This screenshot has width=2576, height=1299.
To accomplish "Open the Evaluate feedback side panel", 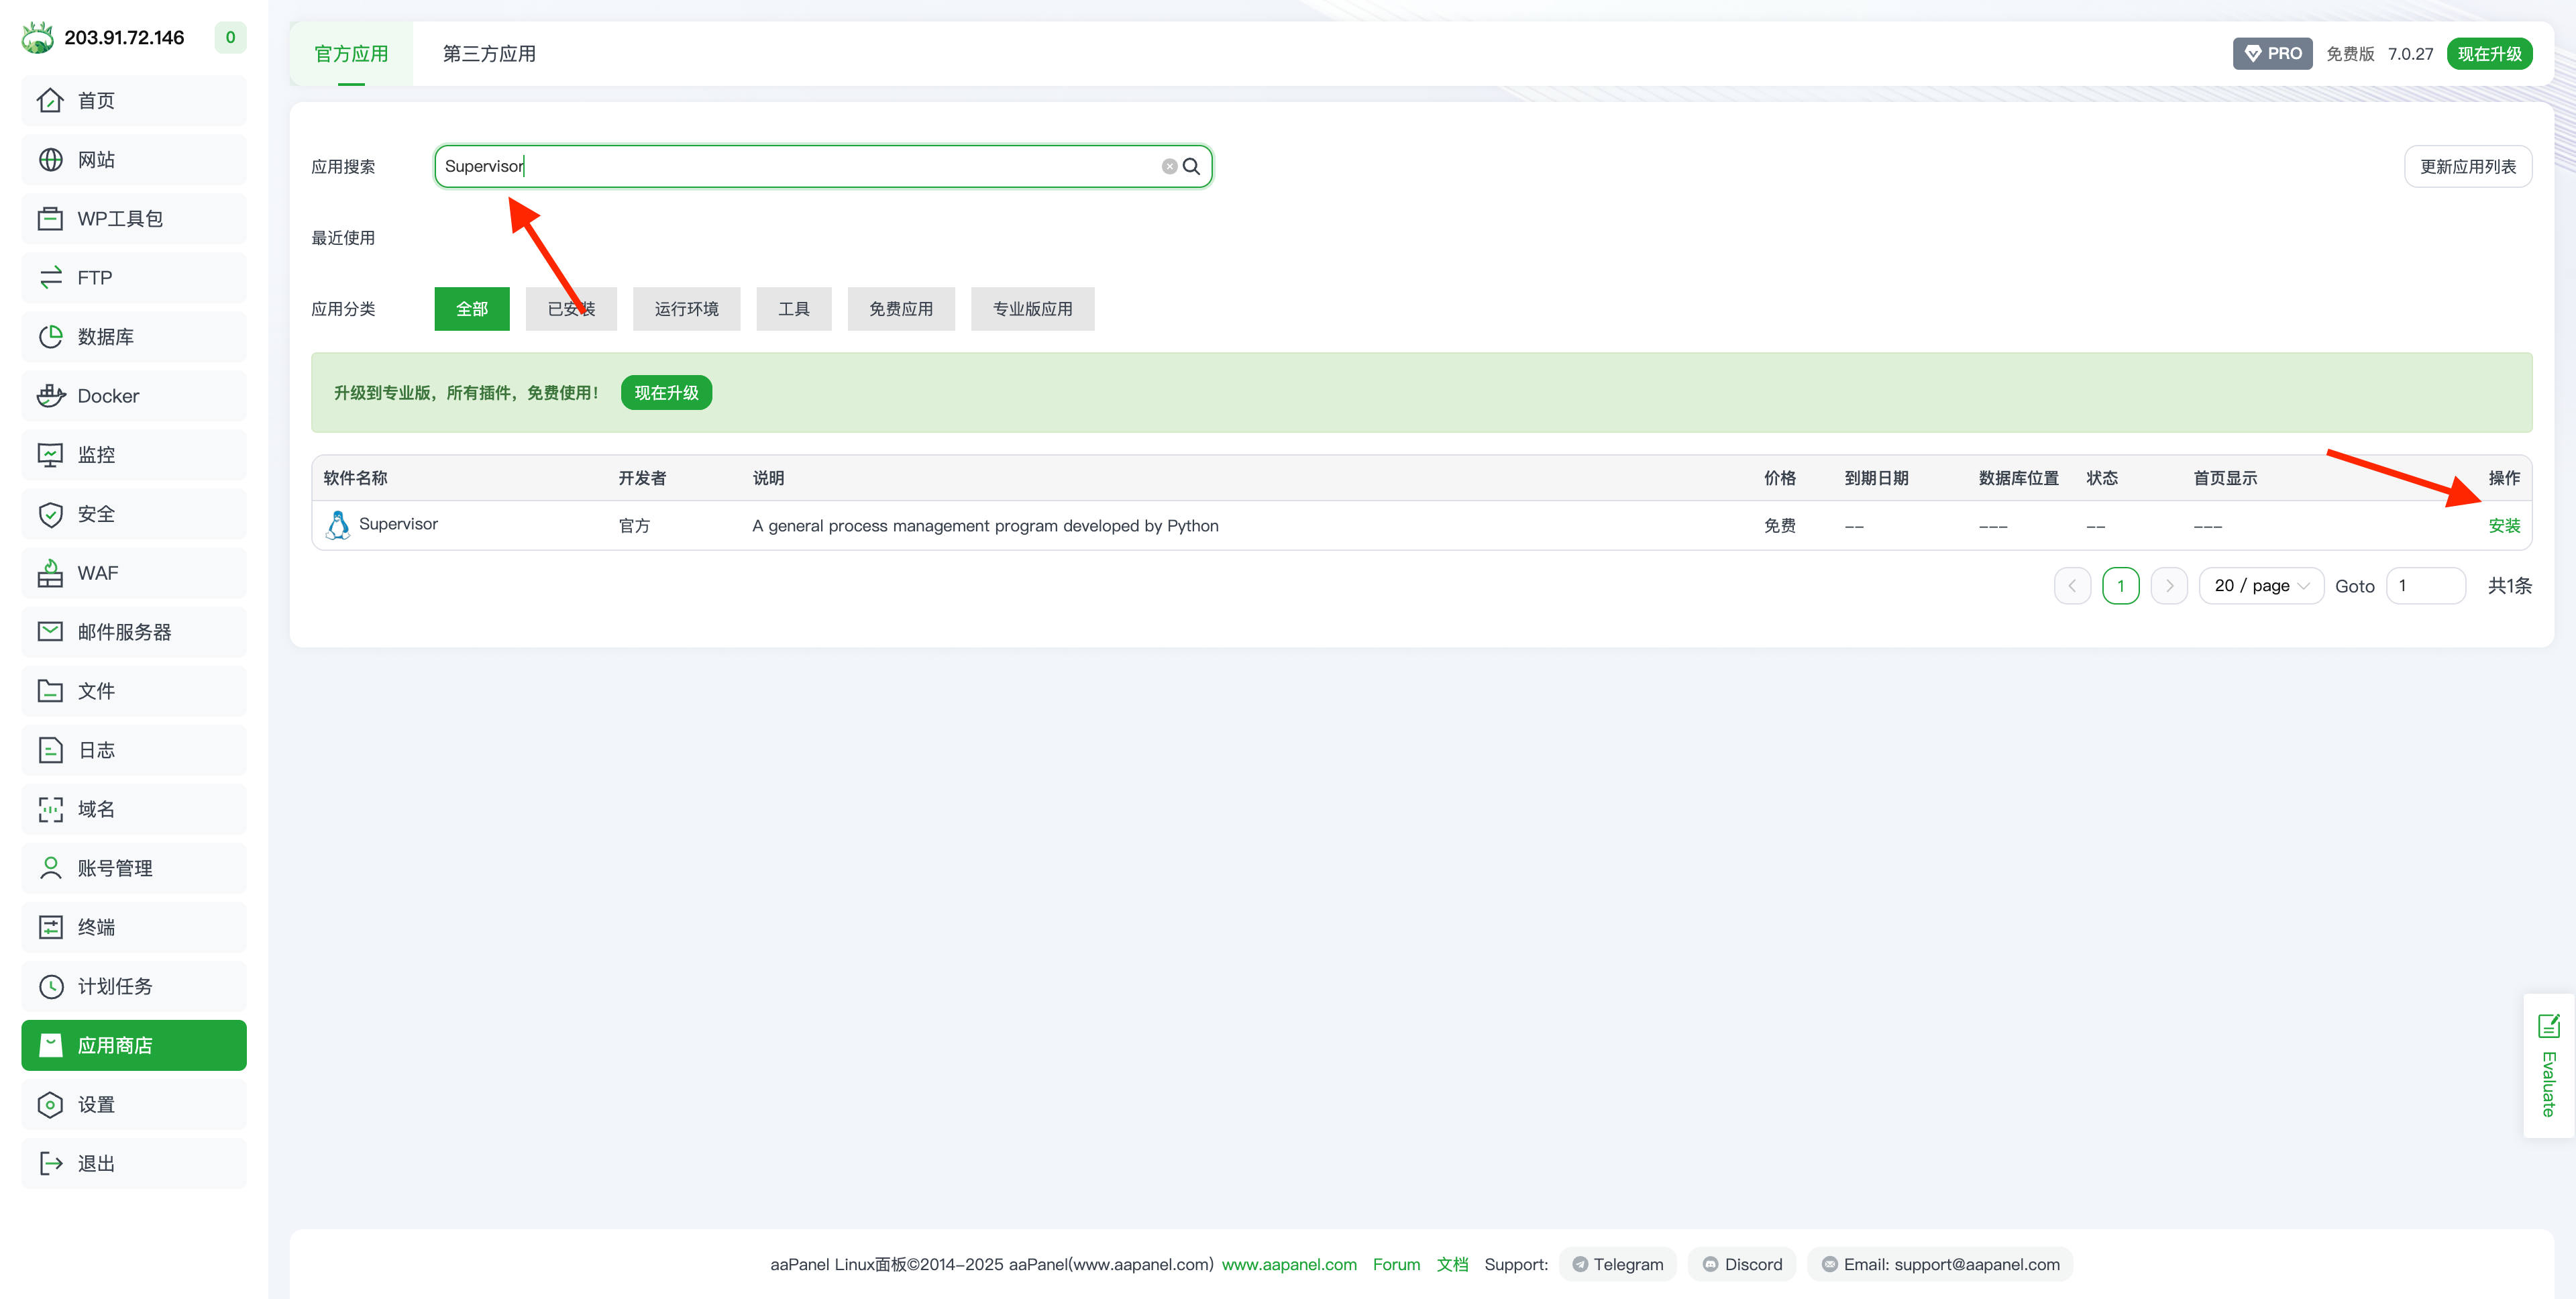I will point(2548,1066).
